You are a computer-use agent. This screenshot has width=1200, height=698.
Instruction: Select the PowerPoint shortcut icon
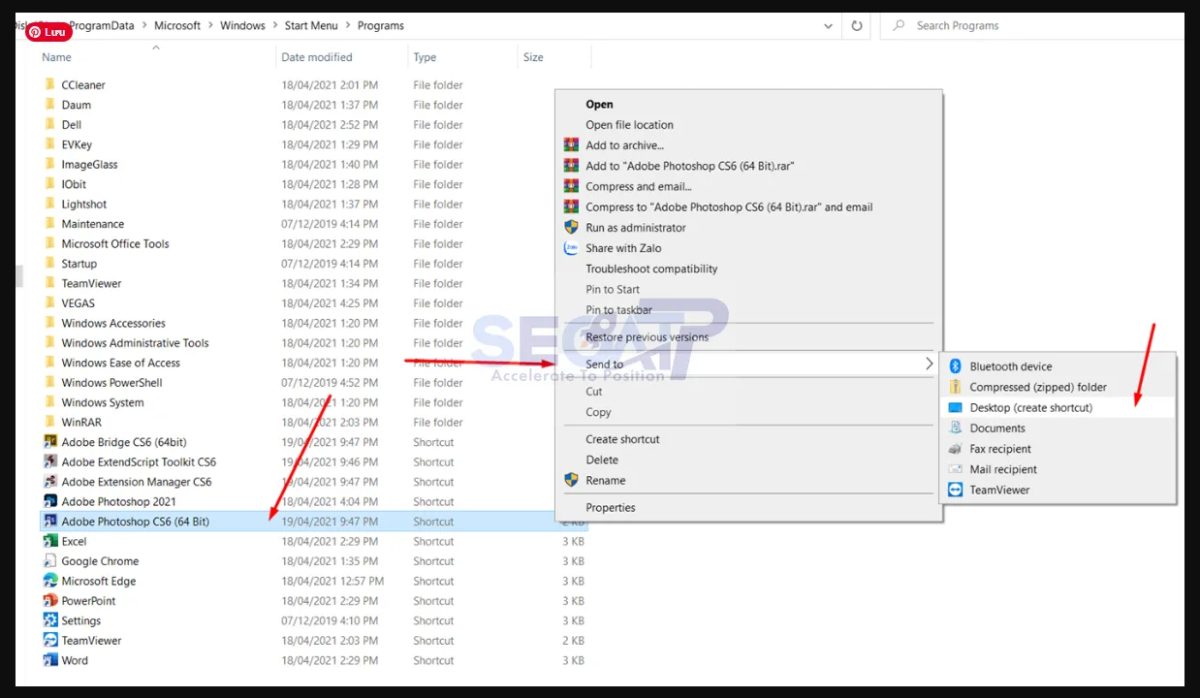coord(50,600)
